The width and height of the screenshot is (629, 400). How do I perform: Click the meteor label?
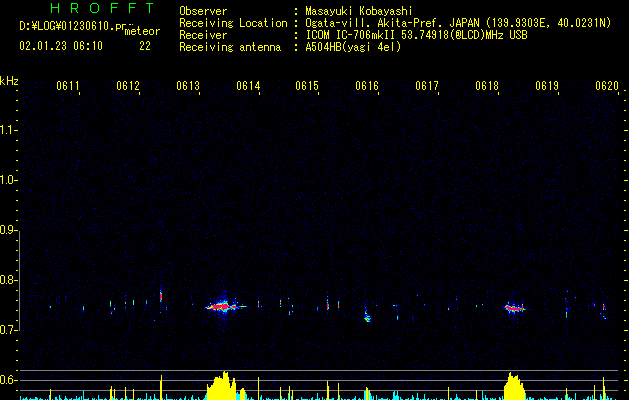point(142,31)
